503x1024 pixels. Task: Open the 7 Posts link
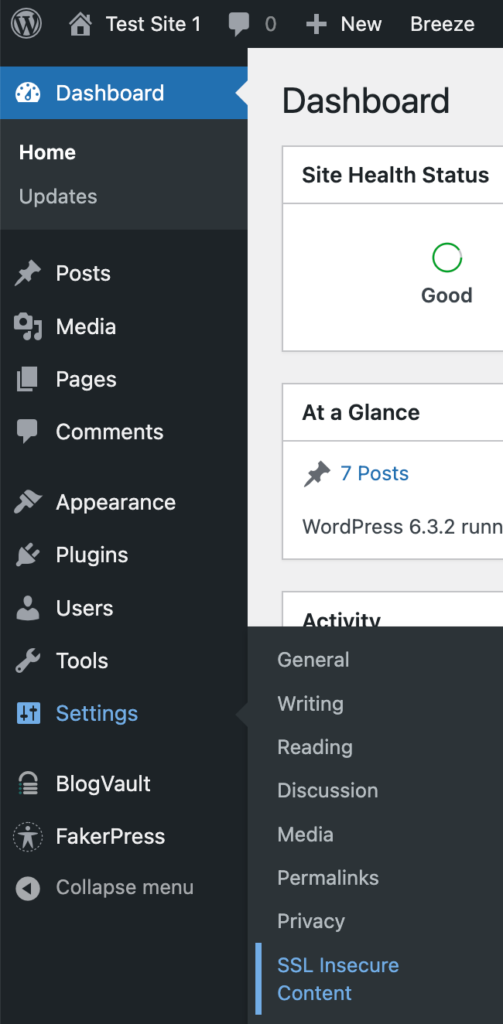[x=374, y=473]
